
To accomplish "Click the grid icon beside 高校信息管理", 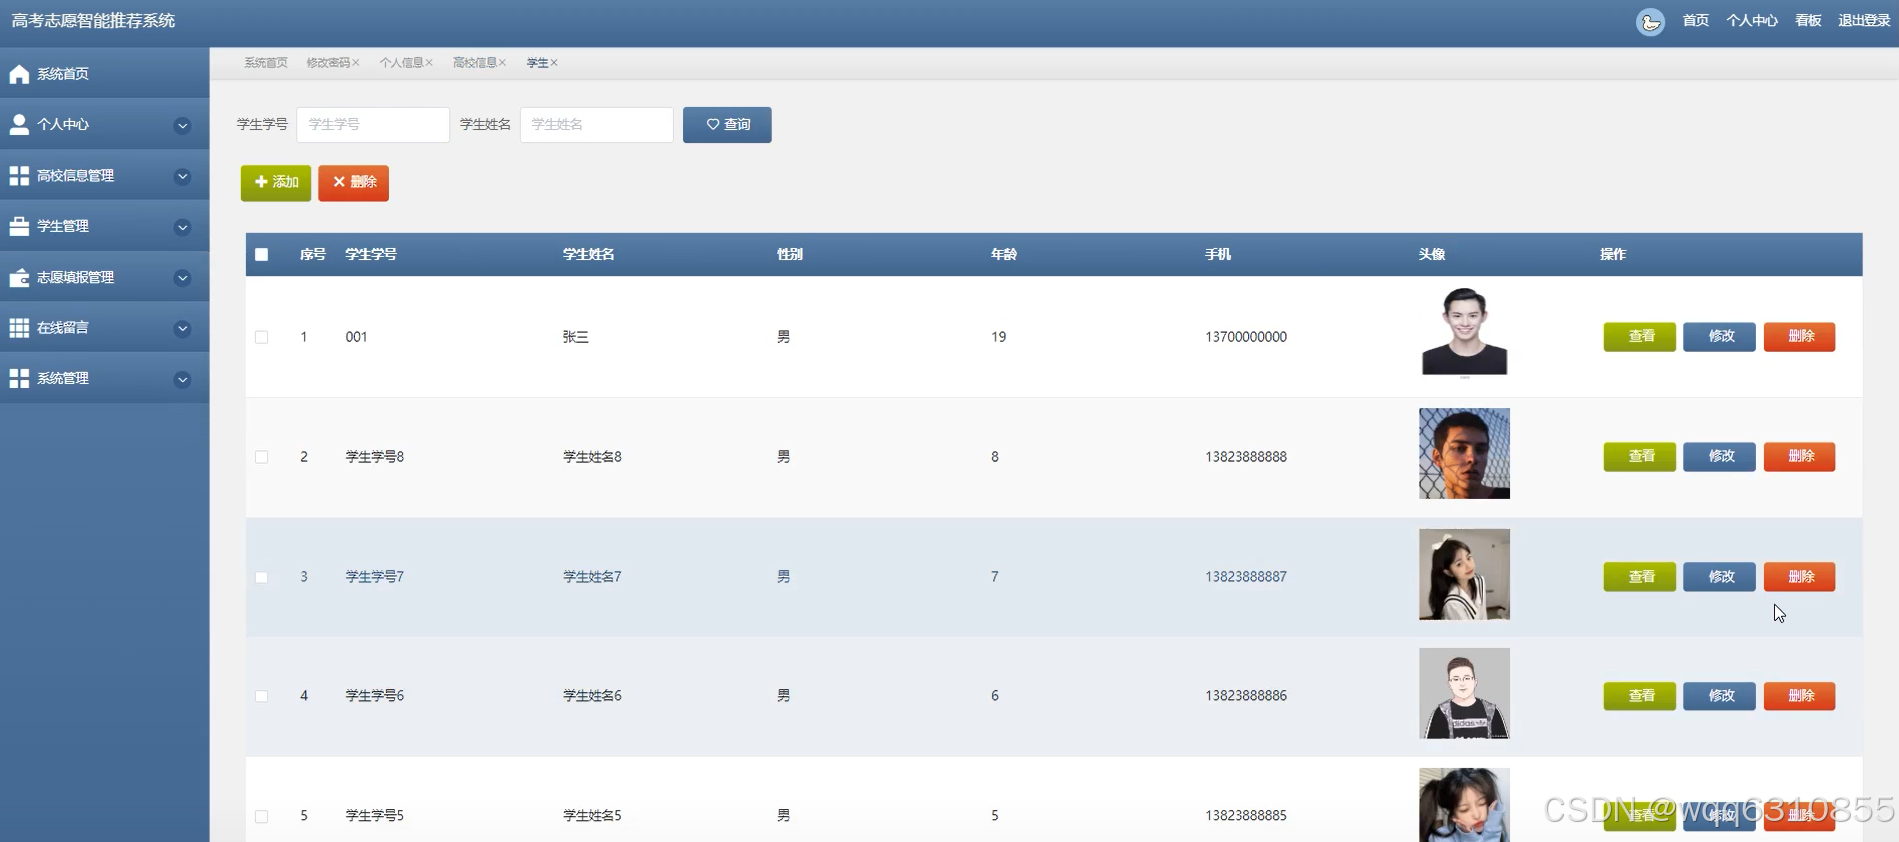I will point(19,176).
